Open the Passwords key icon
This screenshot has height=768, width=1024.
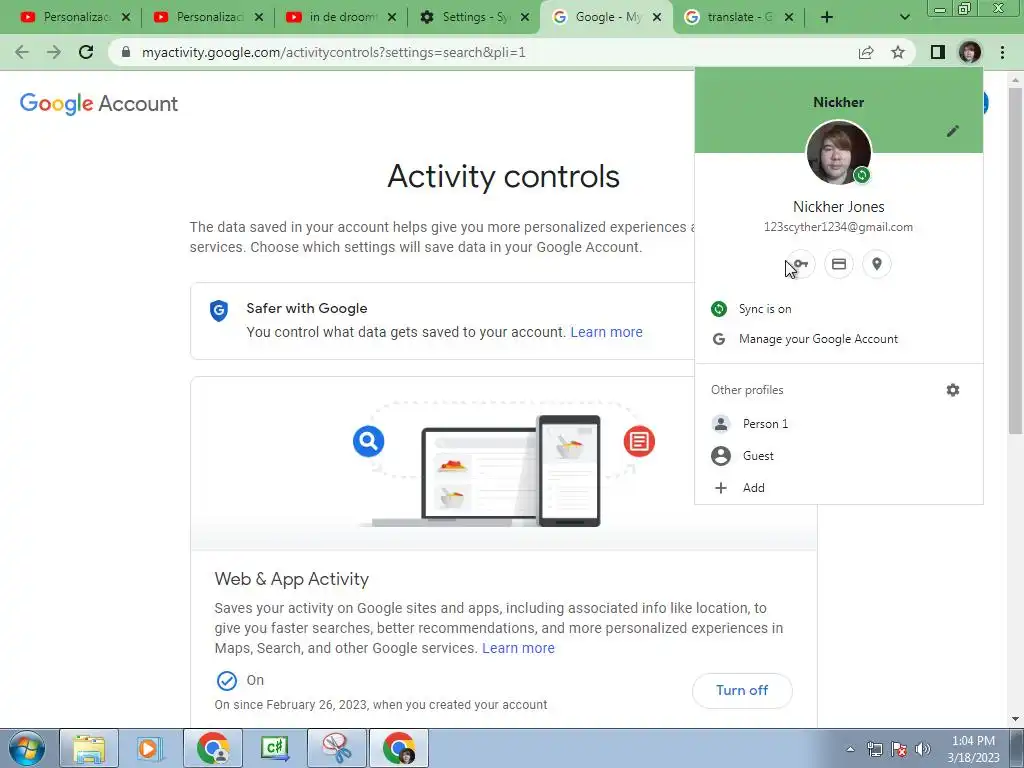(x=801, y=264)
